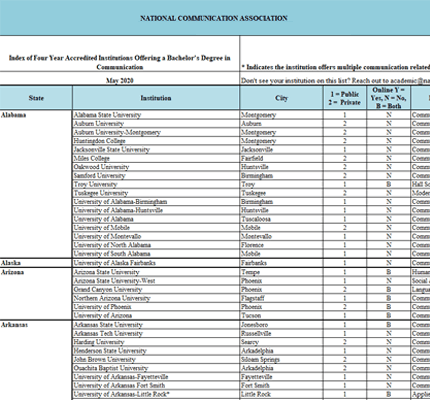Screen dimensions: 430x400
Task: Click Alabama State University cell
Action: pos(156,115)
